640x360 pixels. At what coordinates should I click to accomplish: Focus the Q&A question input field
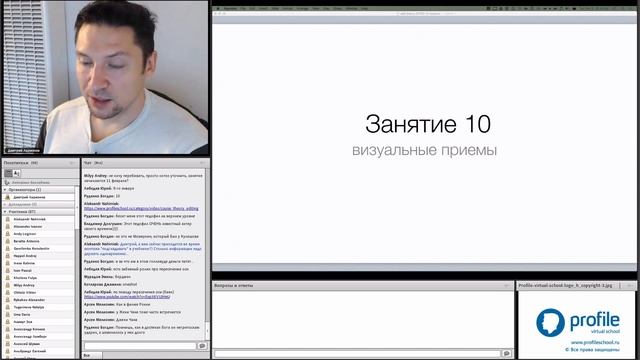point(357,353)
